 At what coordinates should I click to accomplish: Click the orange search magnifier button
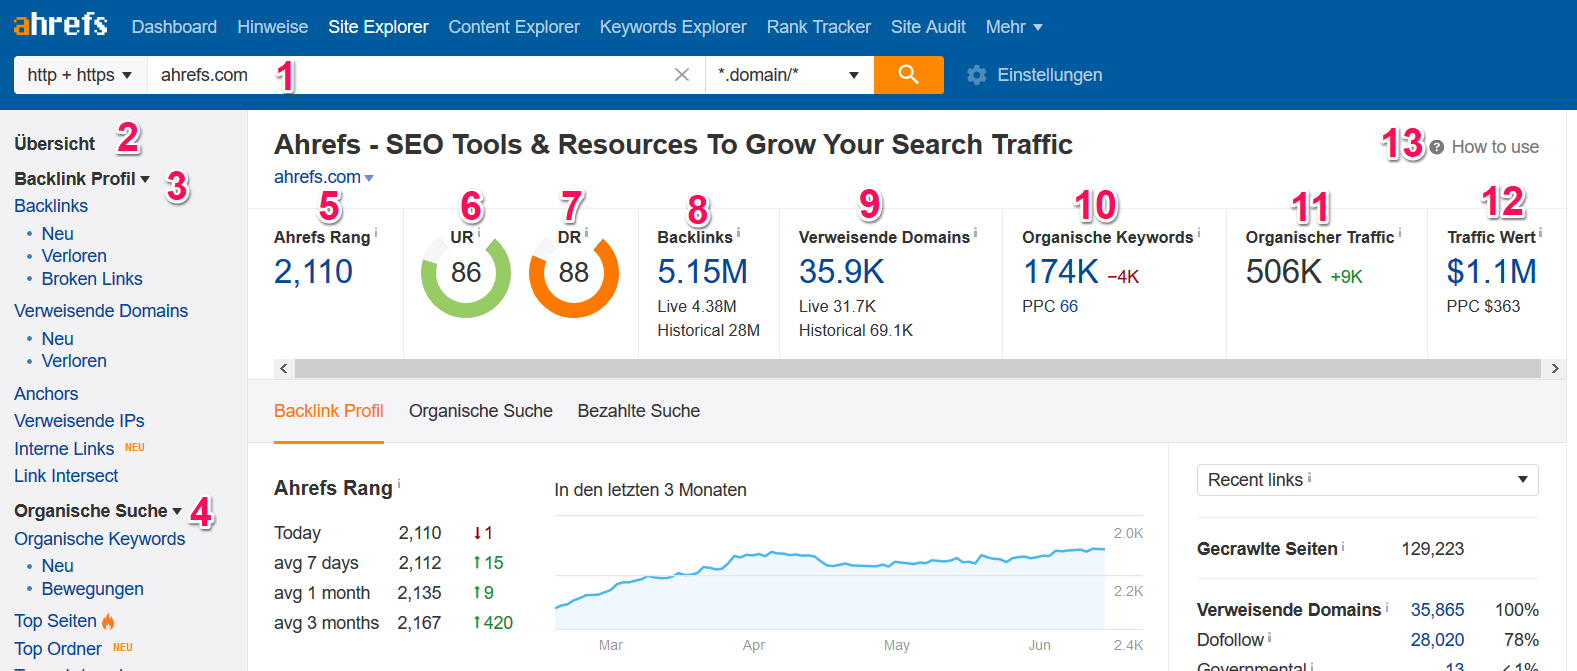[x=908, y=75]
